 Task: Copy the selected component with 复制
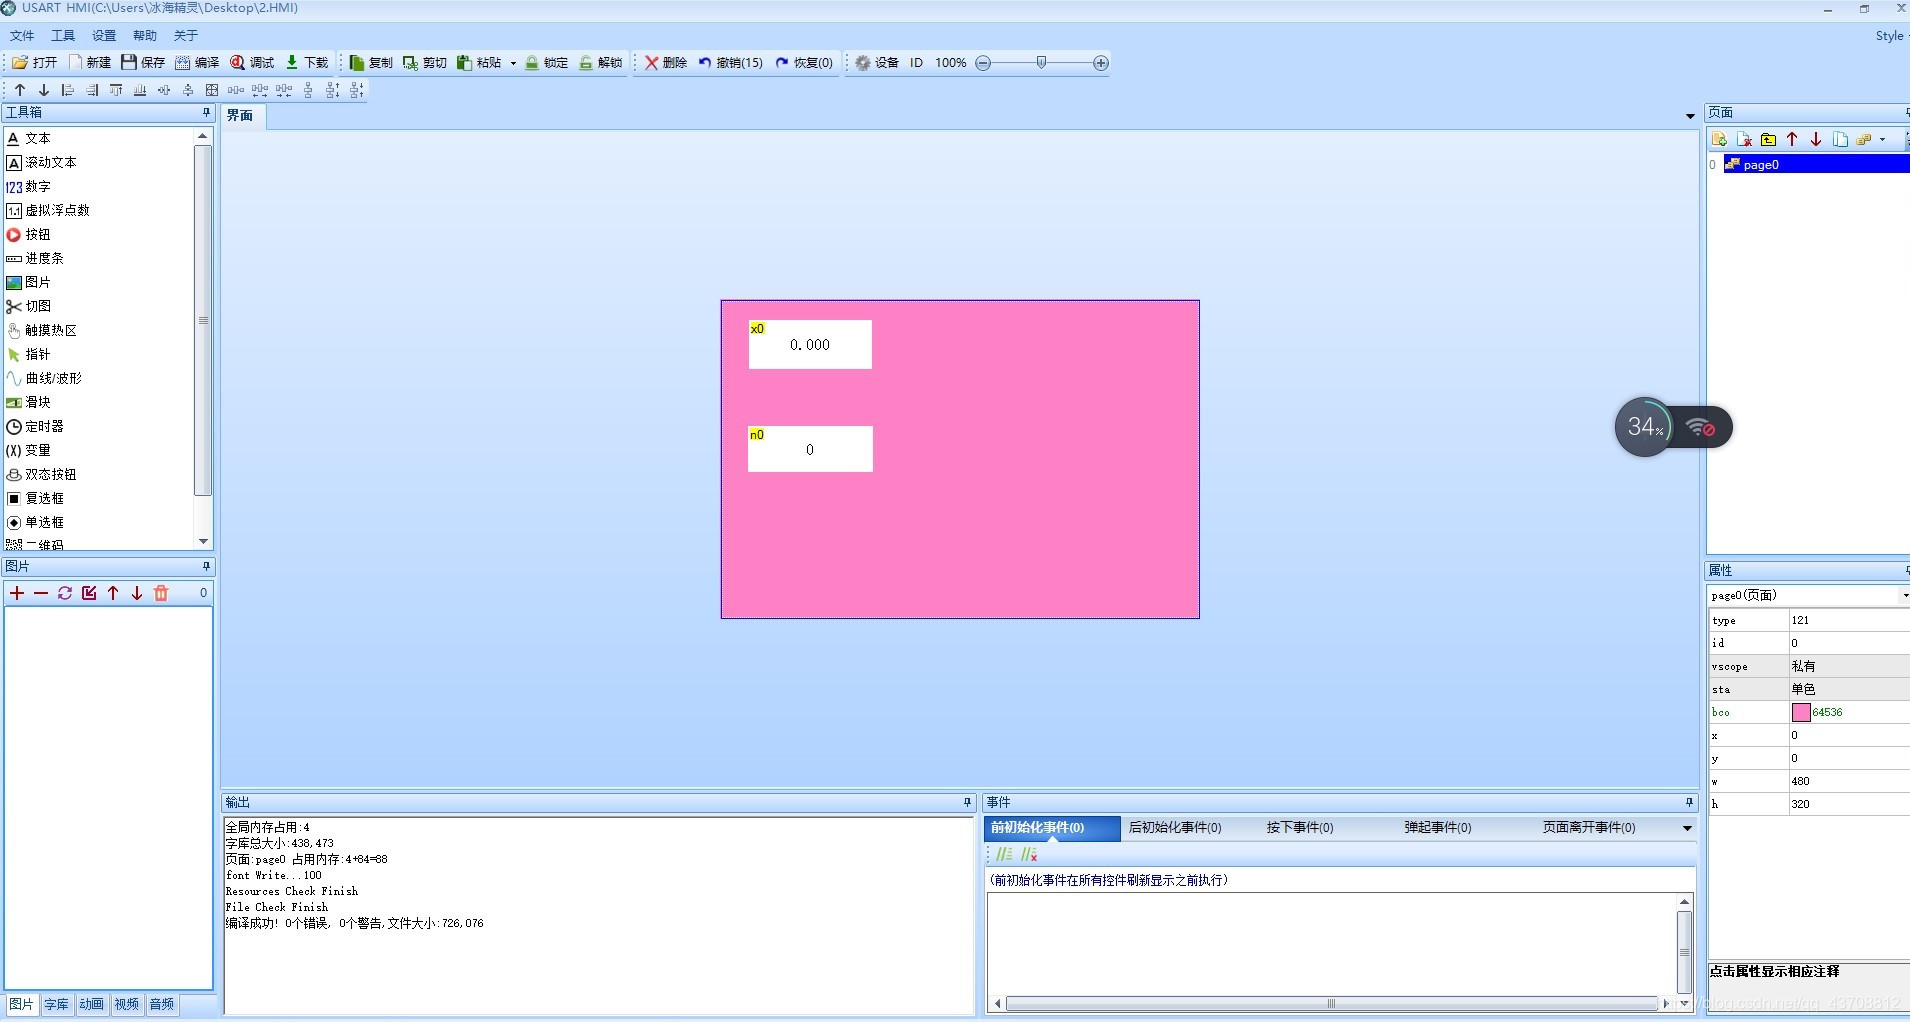pyautogui.click(x=371, y=62)
